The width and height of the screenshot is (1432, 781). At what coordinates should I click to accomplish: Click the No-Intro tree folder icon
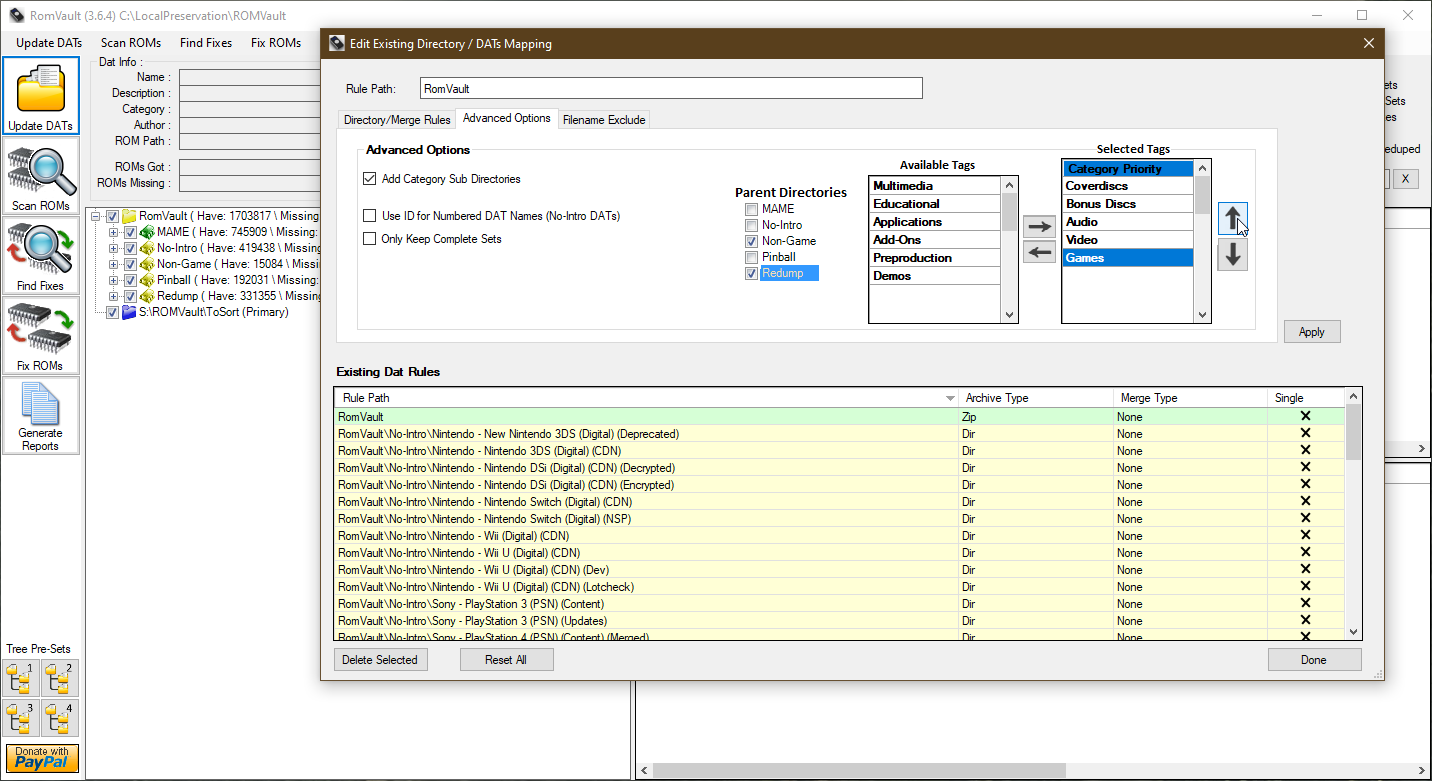point(146,248)
